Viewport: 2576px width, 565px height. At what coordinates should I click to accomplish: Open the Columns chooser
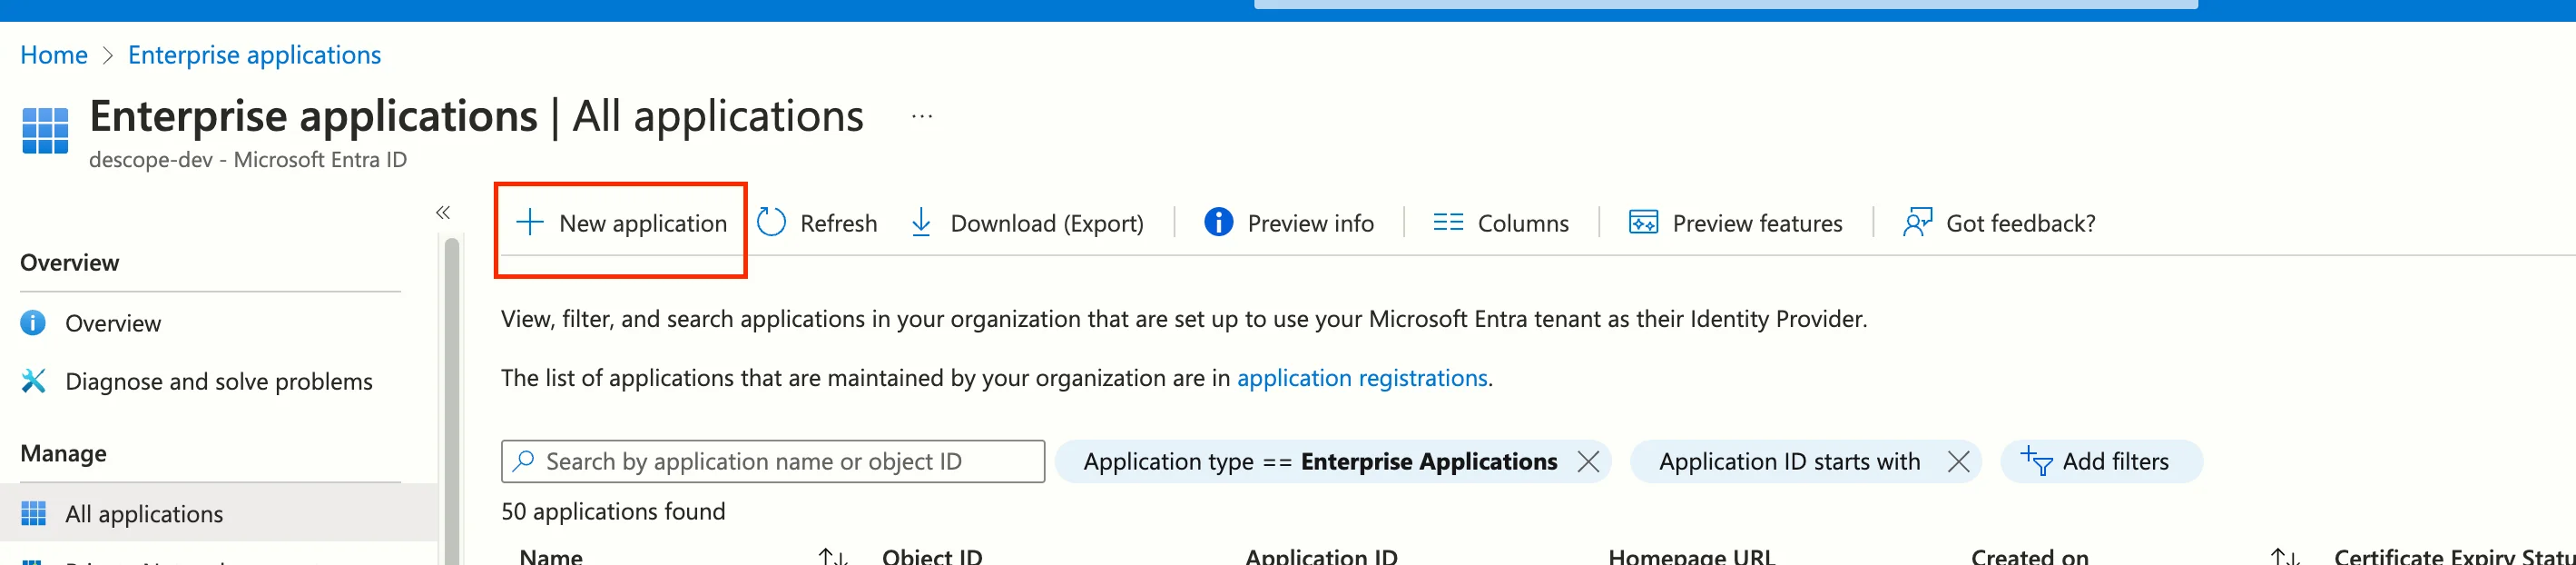(x=1500, y=223)
